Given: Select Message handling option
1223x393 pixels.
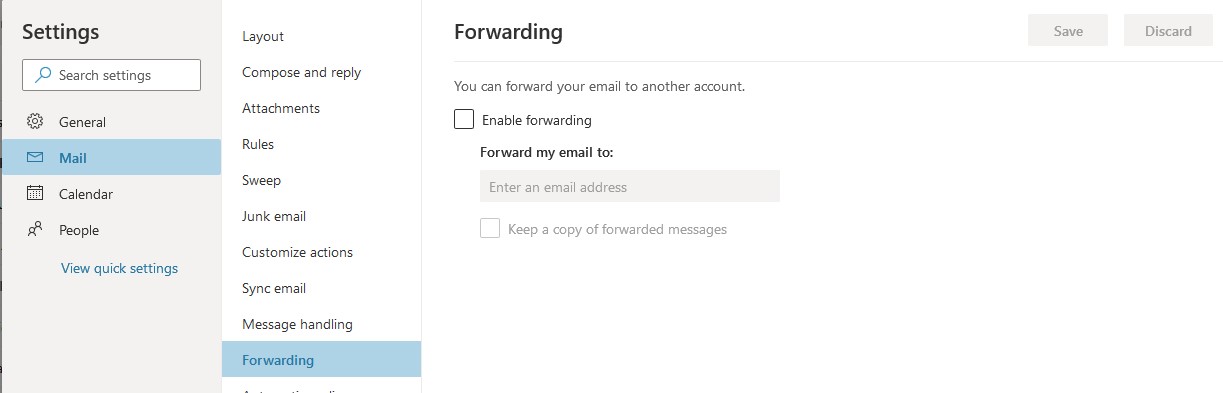Looking at the screenshot, I should pyautogui.click(x=298, y=324).
